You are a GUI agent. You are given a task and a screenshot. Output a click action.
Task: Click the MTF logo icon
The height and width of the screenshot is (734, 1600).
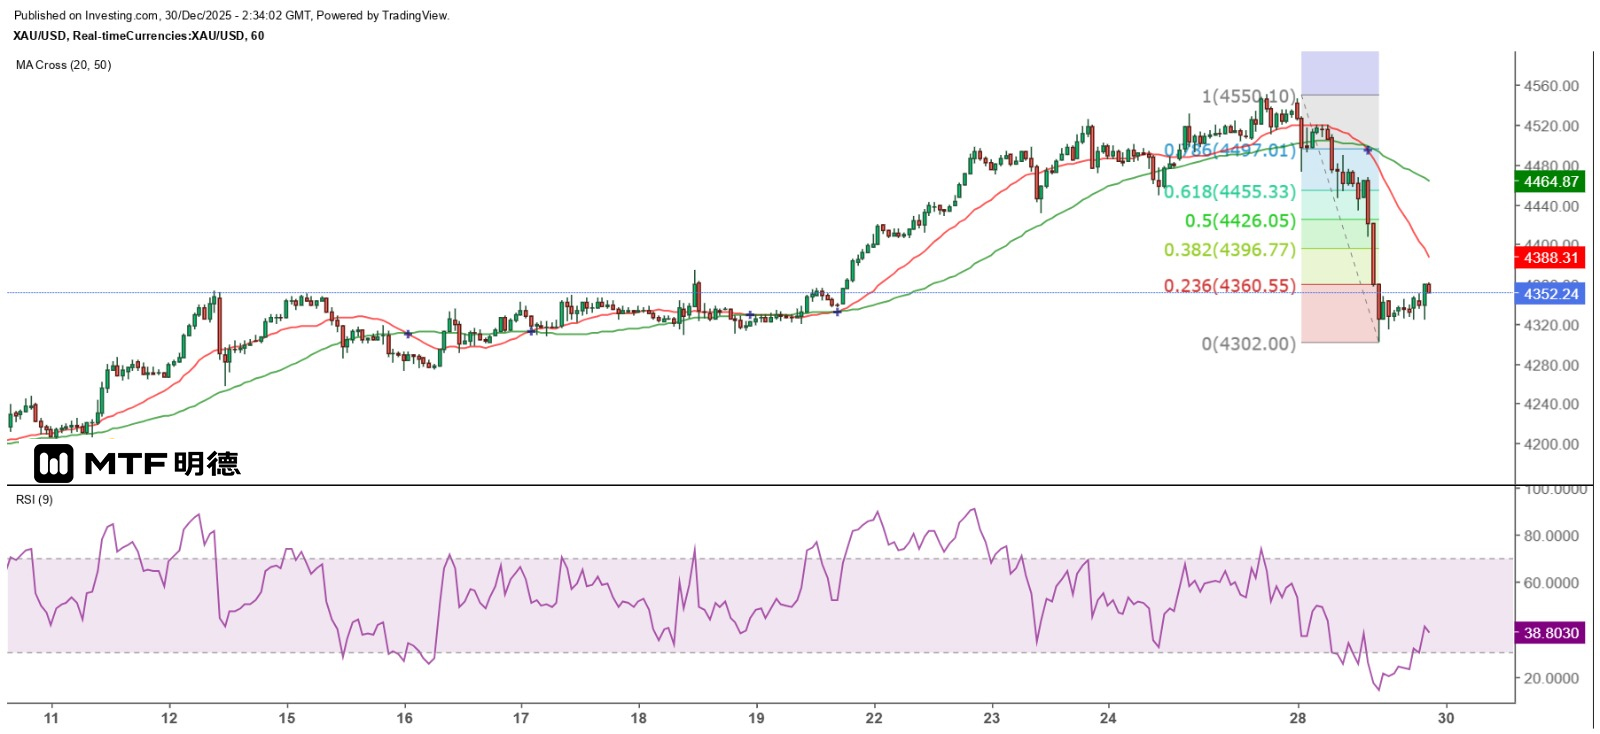pyautogui.click(x=53, y=463)
